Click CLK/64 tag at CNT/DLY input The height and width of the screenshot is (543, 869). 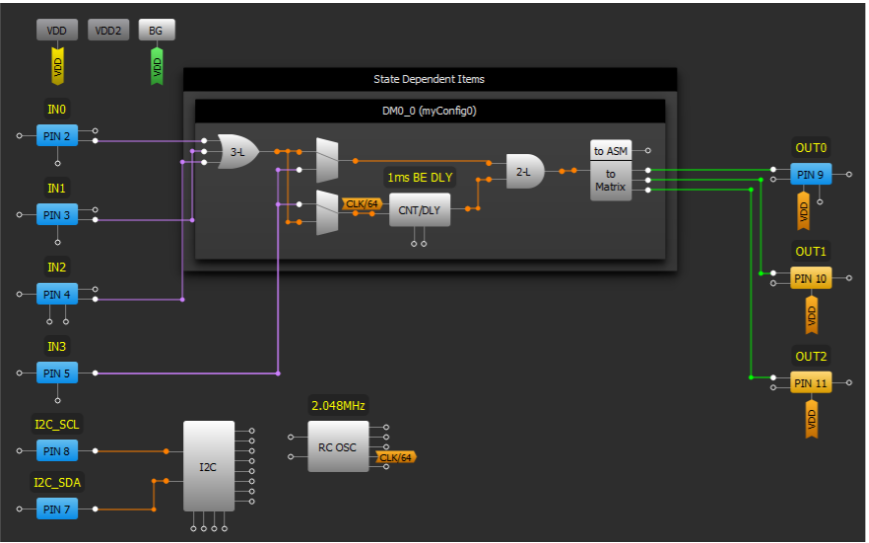click(x=362, y=204)
